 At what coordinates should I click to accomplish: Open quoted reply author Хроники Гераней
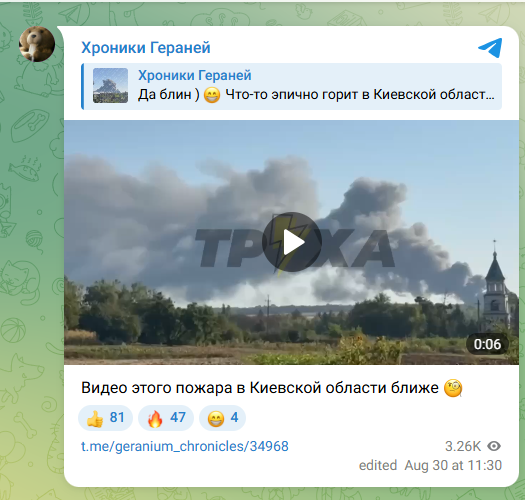coord(195,75)
